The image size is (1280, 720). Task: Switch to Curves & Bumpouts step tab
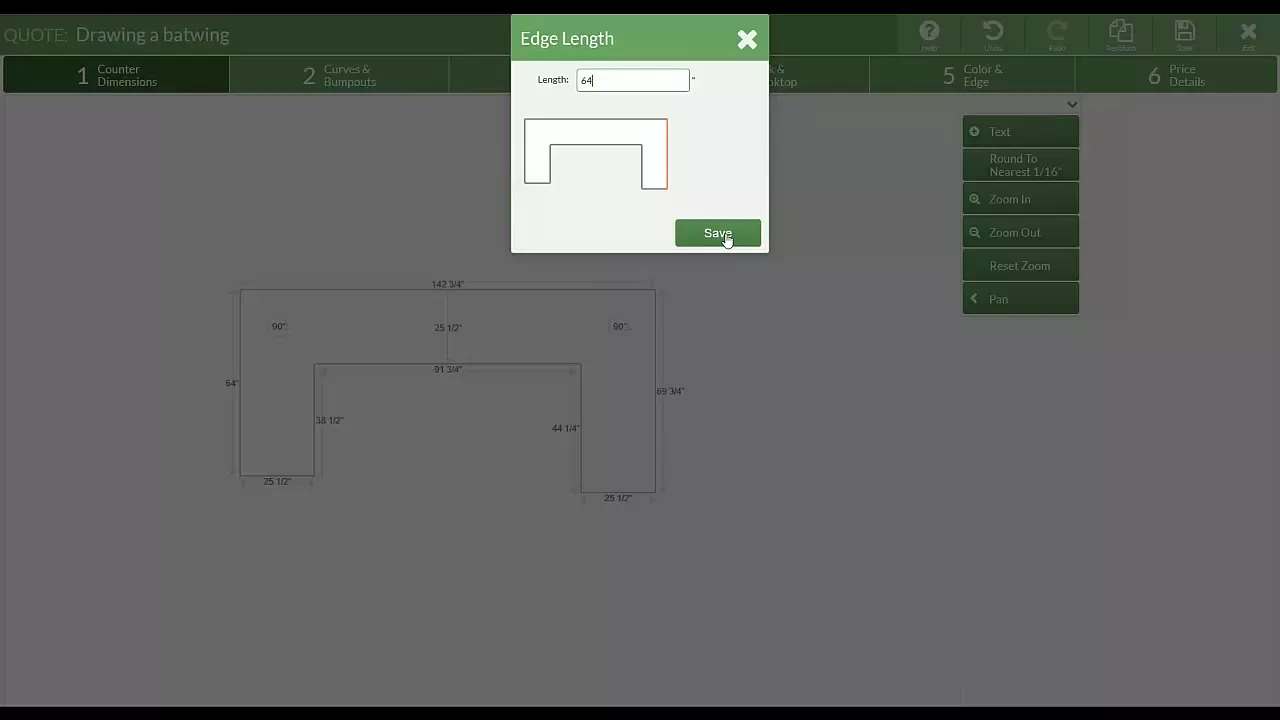pos(339,75)
